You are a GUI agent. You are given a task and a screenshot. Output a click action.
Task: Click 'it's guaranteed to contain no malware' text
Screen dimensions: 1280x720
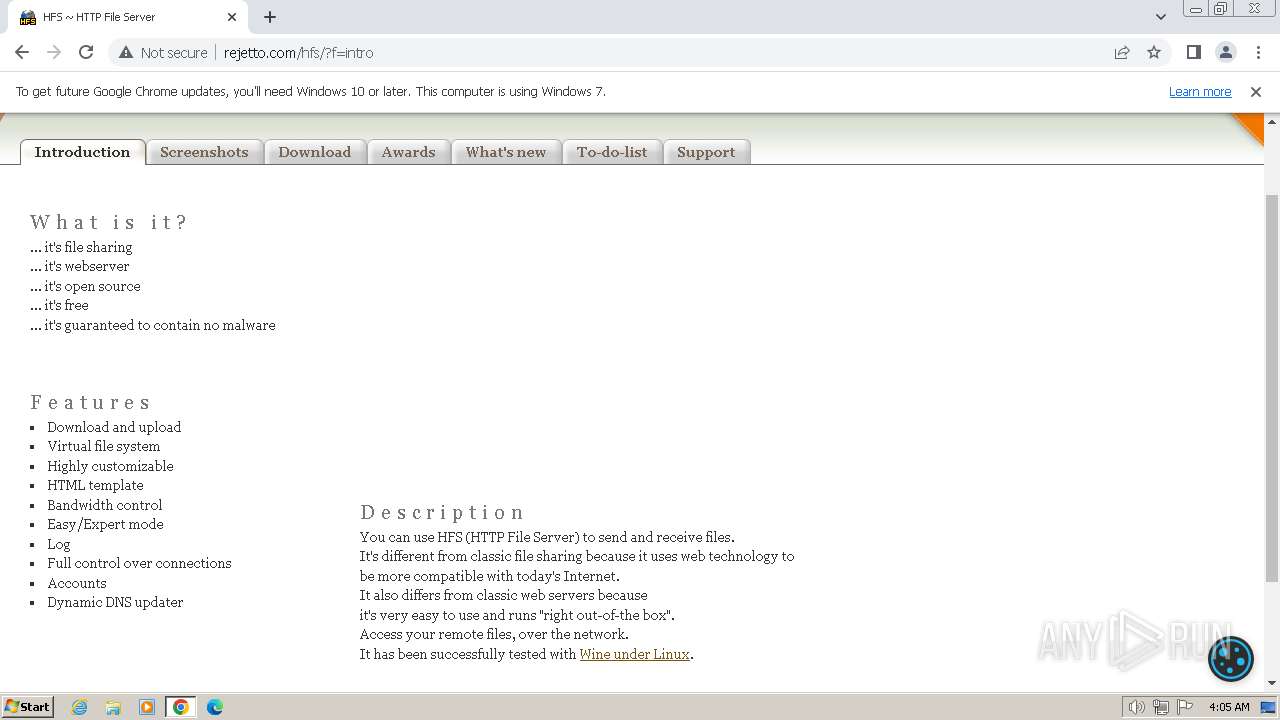click(x=160, y=325)
